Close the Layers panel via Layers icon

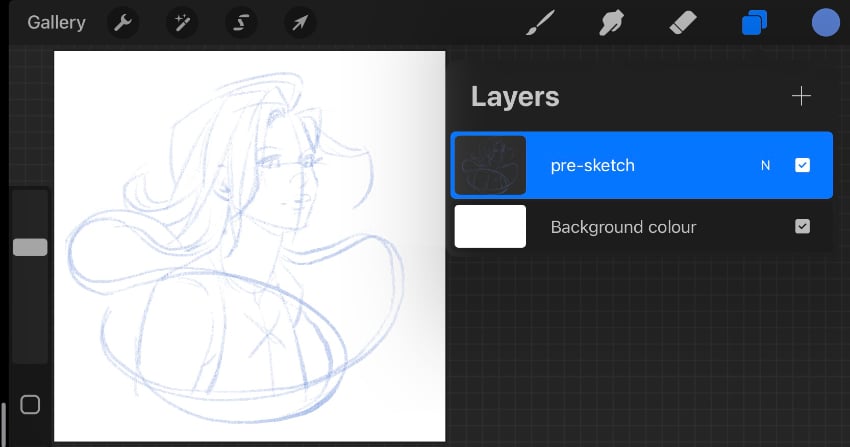click(x=755, y=23)
